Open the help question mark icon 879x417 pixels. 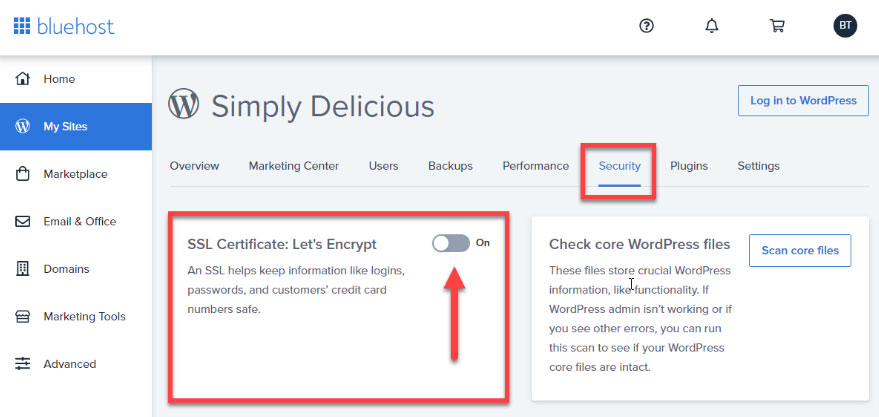(646, 26)
